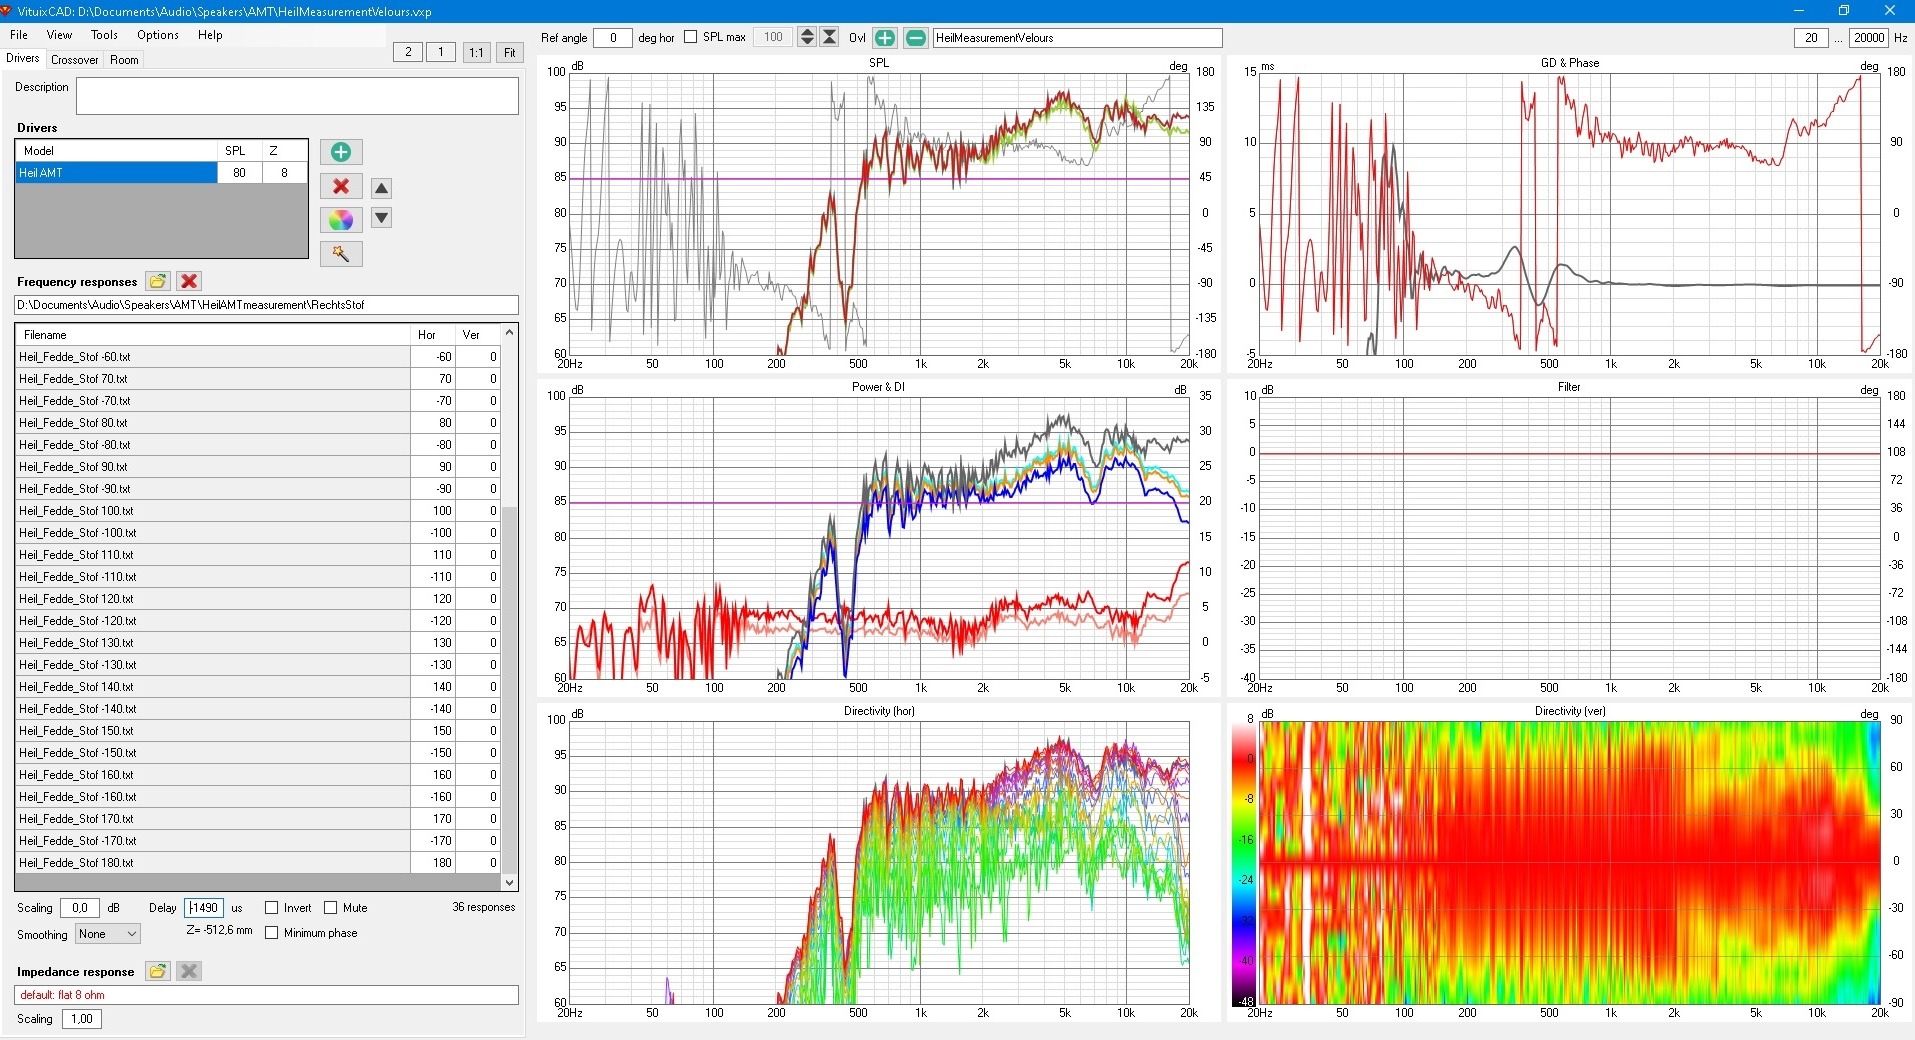Add a new driver with the green plus button
Viewport: 1915px width, 1040px height.
(x=341, y=152)
